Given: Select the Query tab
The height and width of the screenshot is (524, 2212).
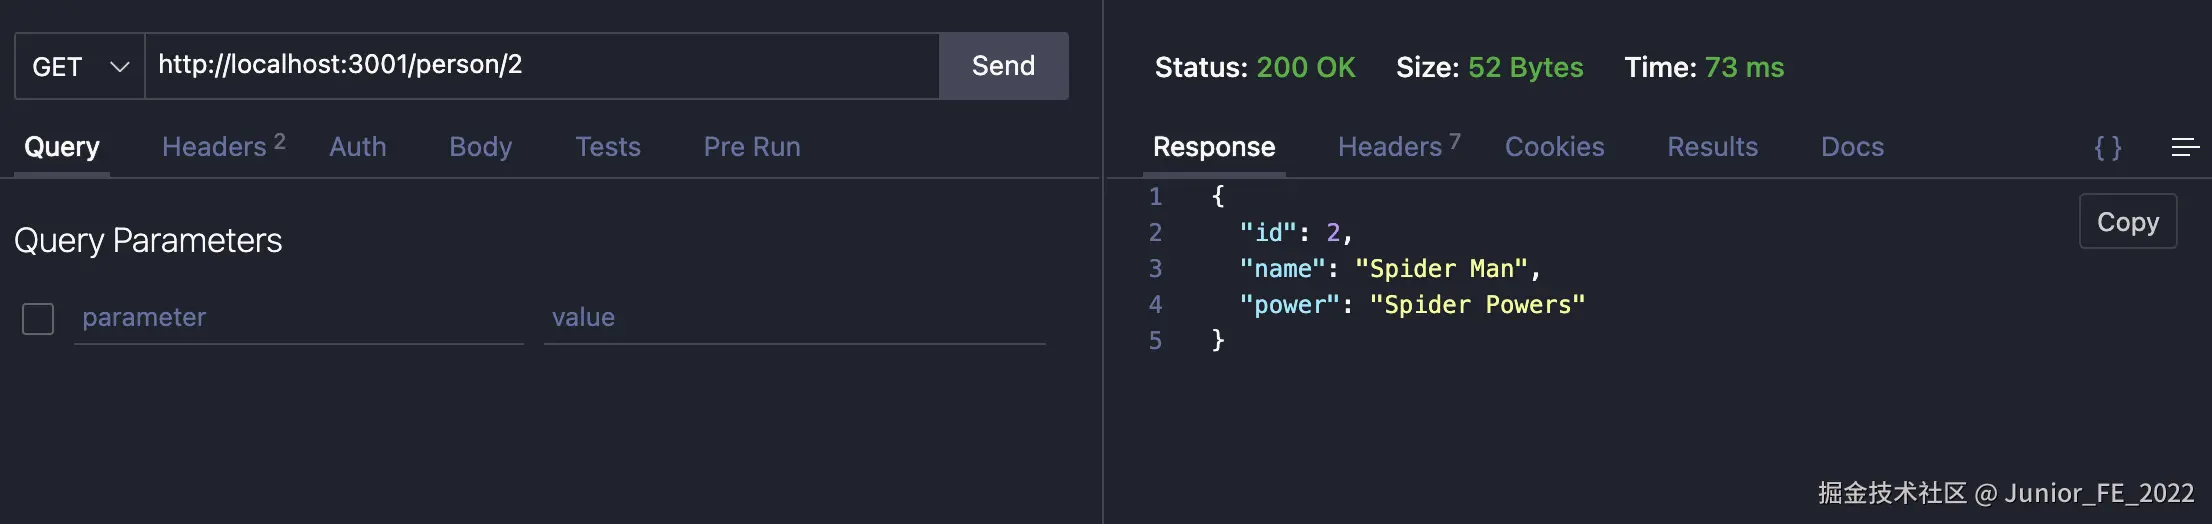Looking at the screenshot, I should pyautogui.click(x=62, y=147).
